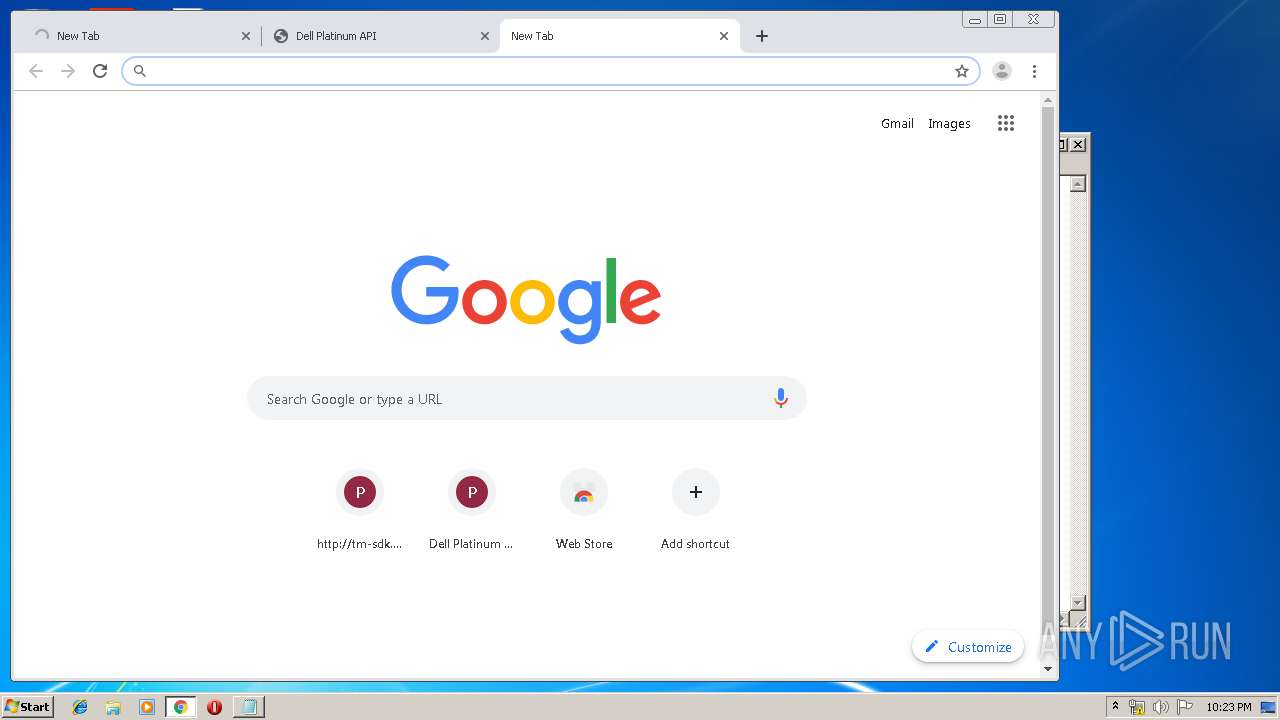
Task: Open the Images link
Action: point(949,123)
